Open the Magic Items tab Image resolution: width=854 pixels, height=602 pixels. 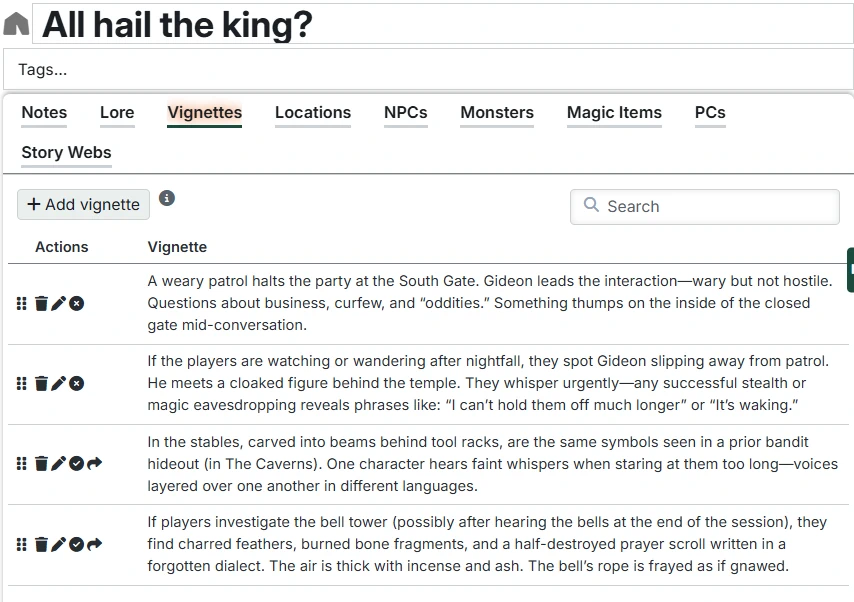point(614,113)
